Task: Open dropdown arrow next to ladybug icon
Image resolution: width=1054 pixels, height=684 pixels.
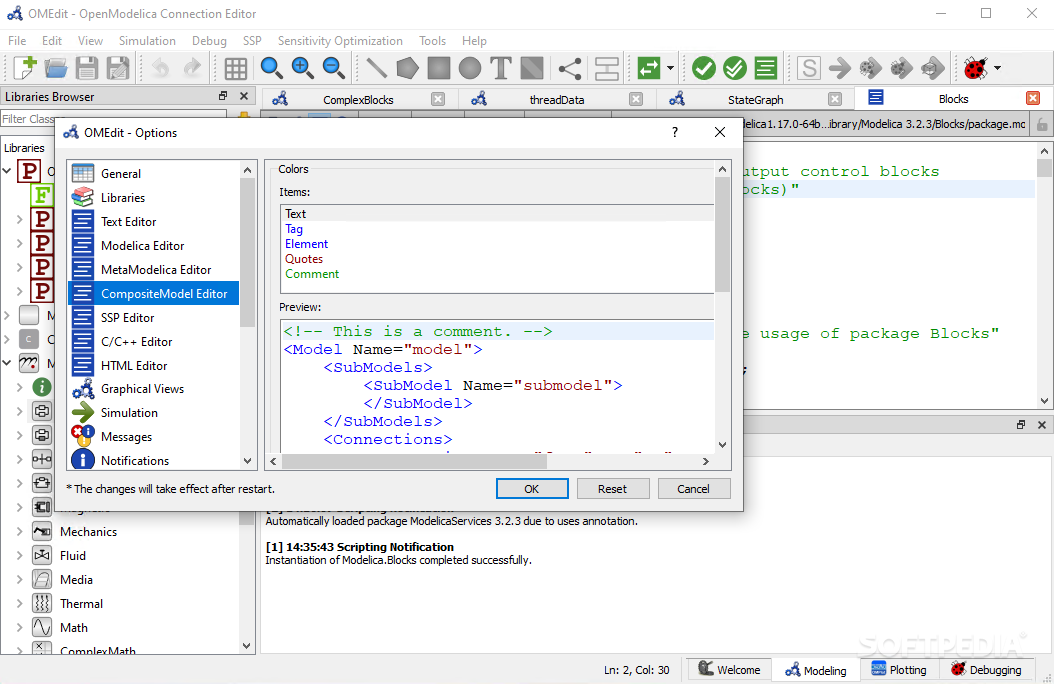Action: coord(998,68)
